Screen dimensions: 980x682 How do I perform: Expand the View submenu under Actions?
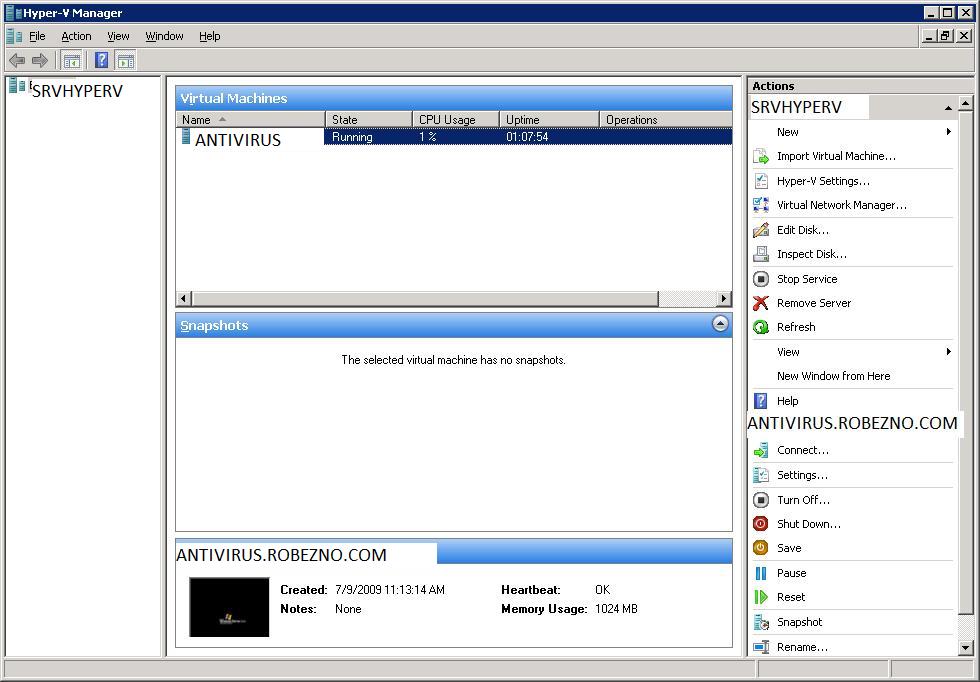tap(788, 352)
